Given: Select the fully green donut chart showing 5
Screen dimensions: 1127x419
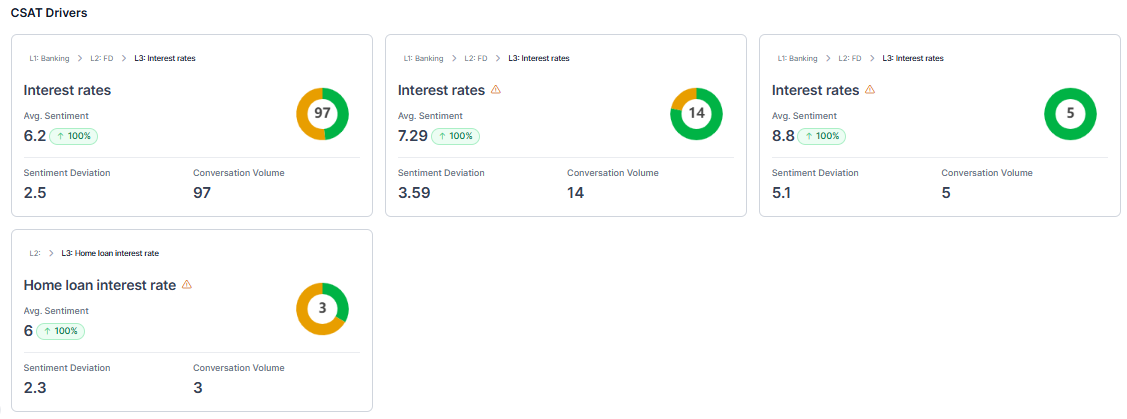Looking at the screenshot, I should point(1070,114).
